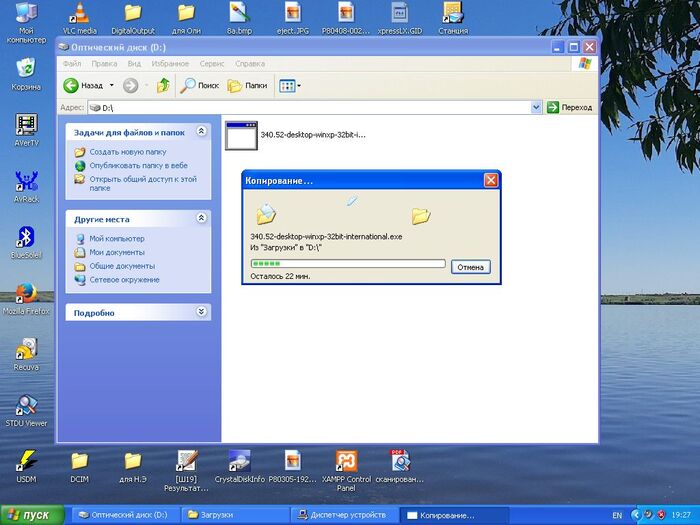Cancel copying with the Отмена button

point(470,267)
